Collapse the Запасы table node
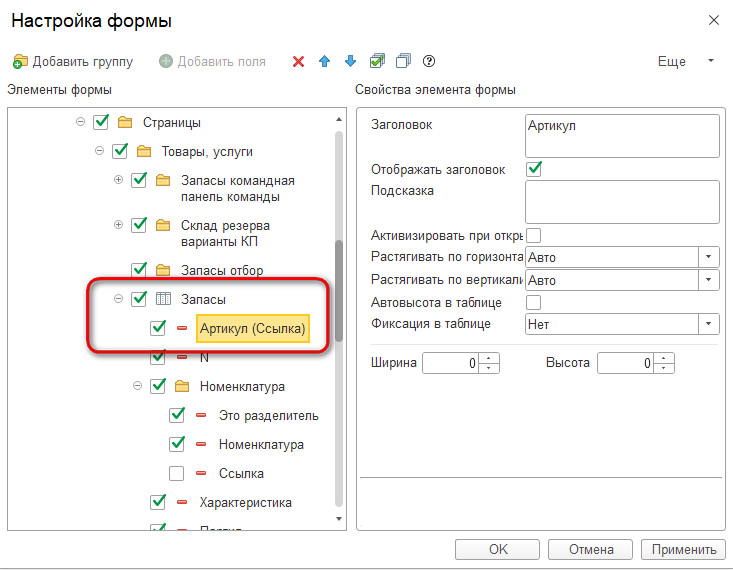733x570 pixels. tap(118, 298)
